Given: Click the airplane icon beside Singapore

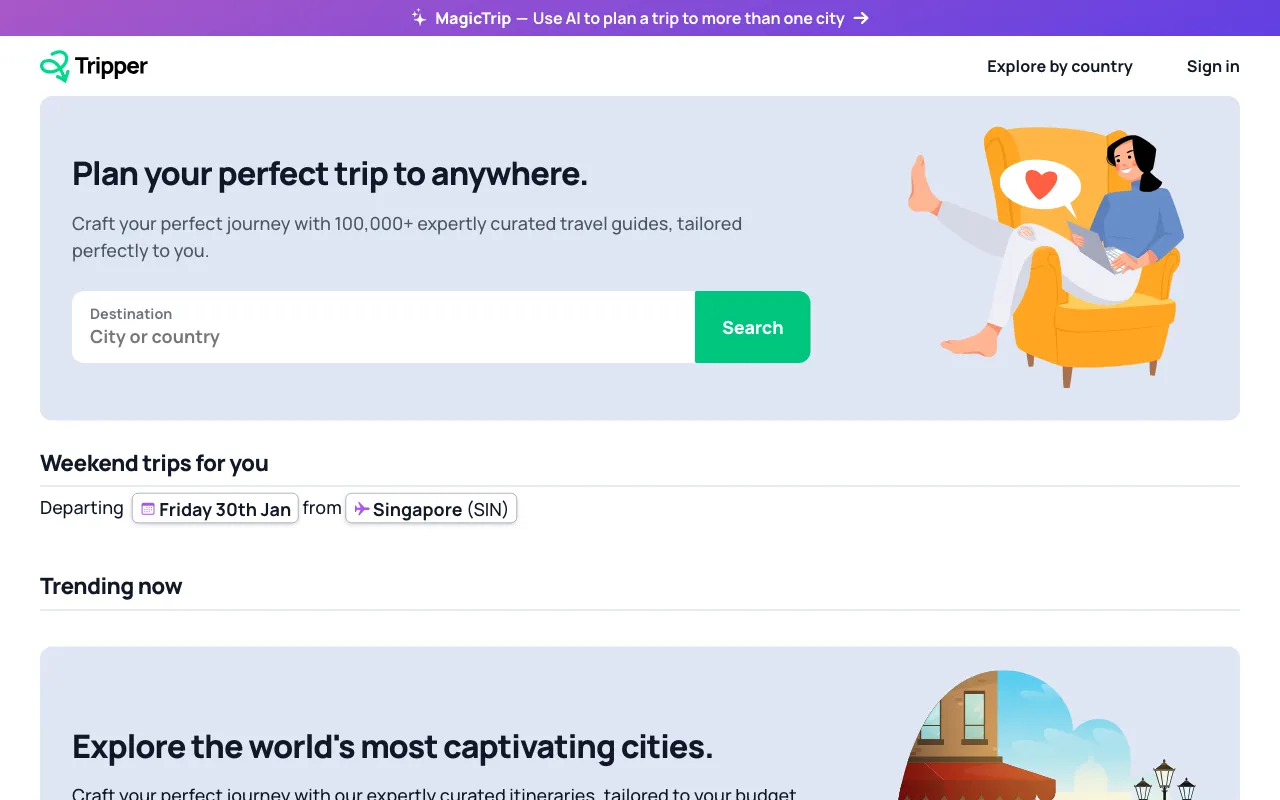Looking at the screenshot, I should [x=361, y=509].
